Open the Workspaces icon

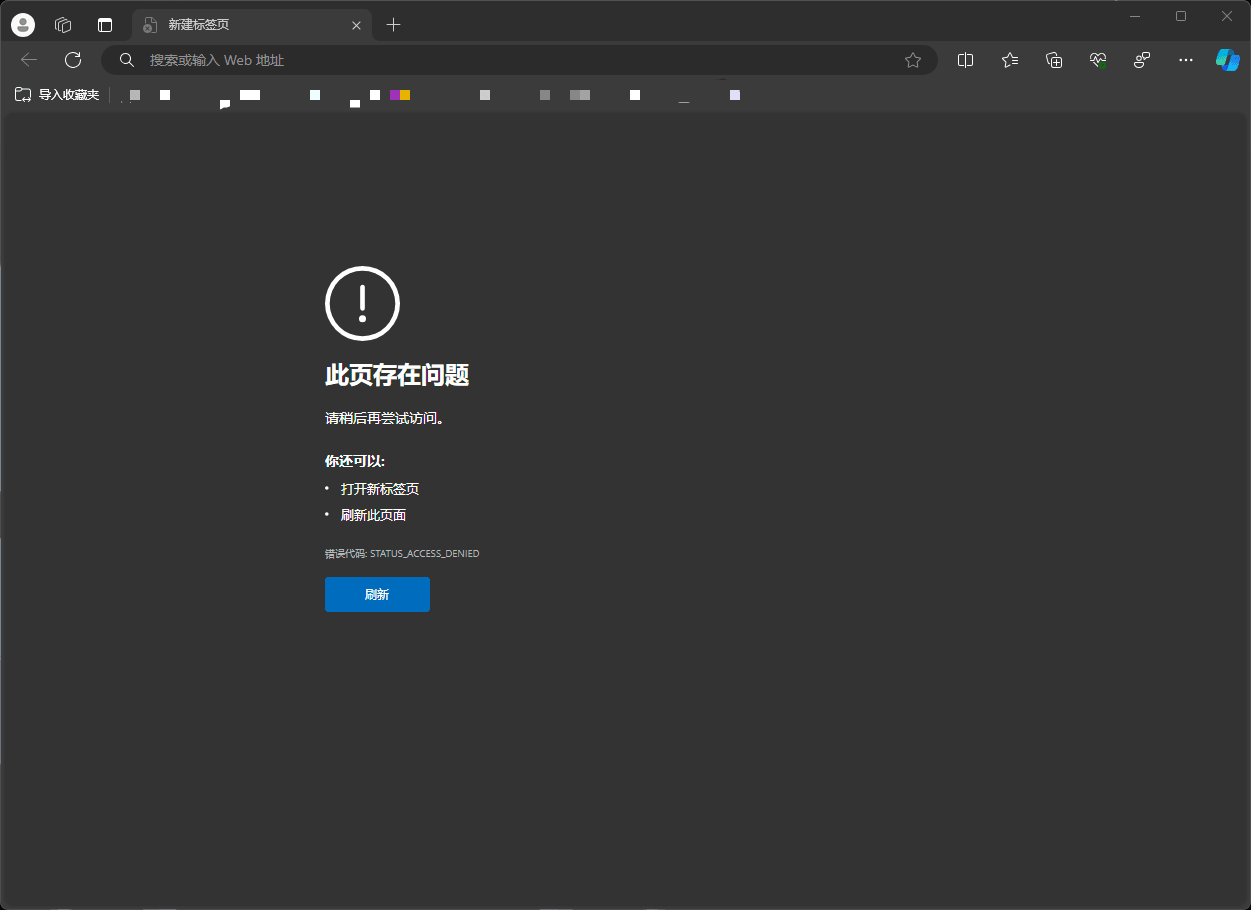coord(63,25)
